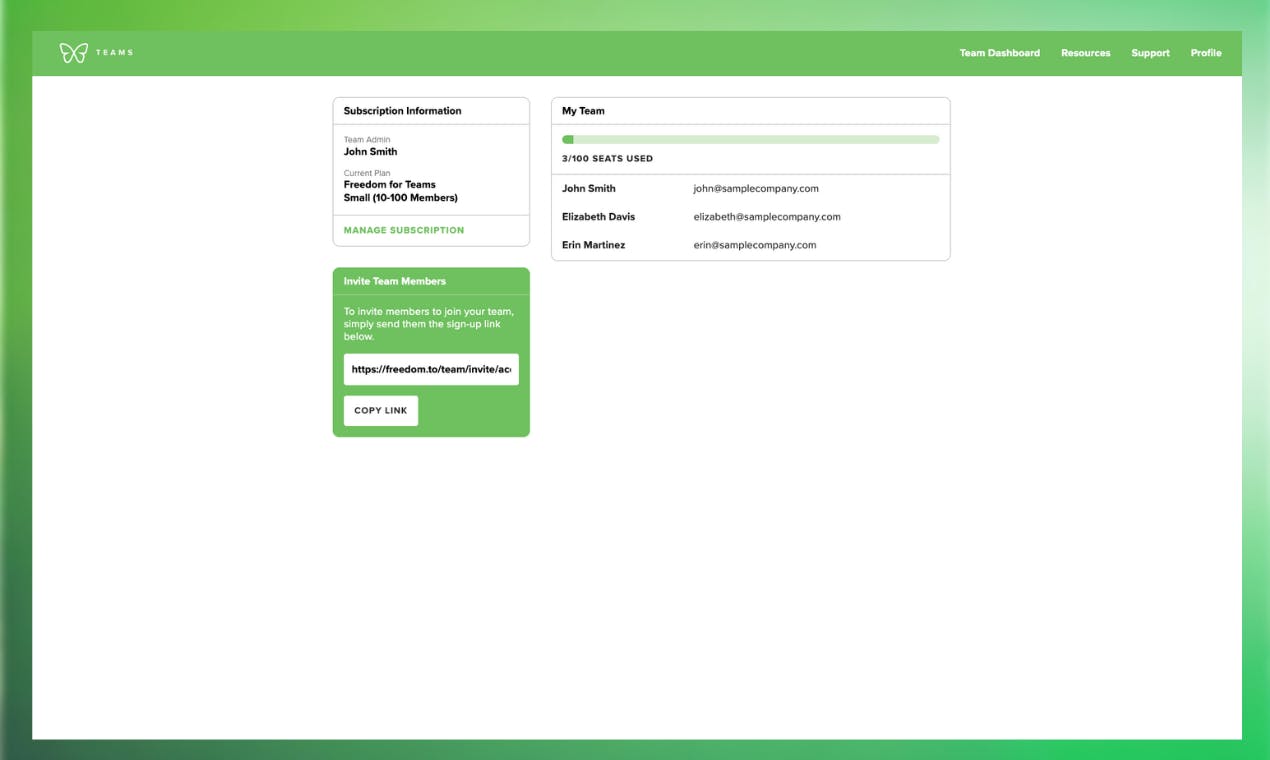Image resolution: width=1270 pixels, height=760 pixels.
Task: Open the Resources nav item
Action: [x=1085, y=53]
